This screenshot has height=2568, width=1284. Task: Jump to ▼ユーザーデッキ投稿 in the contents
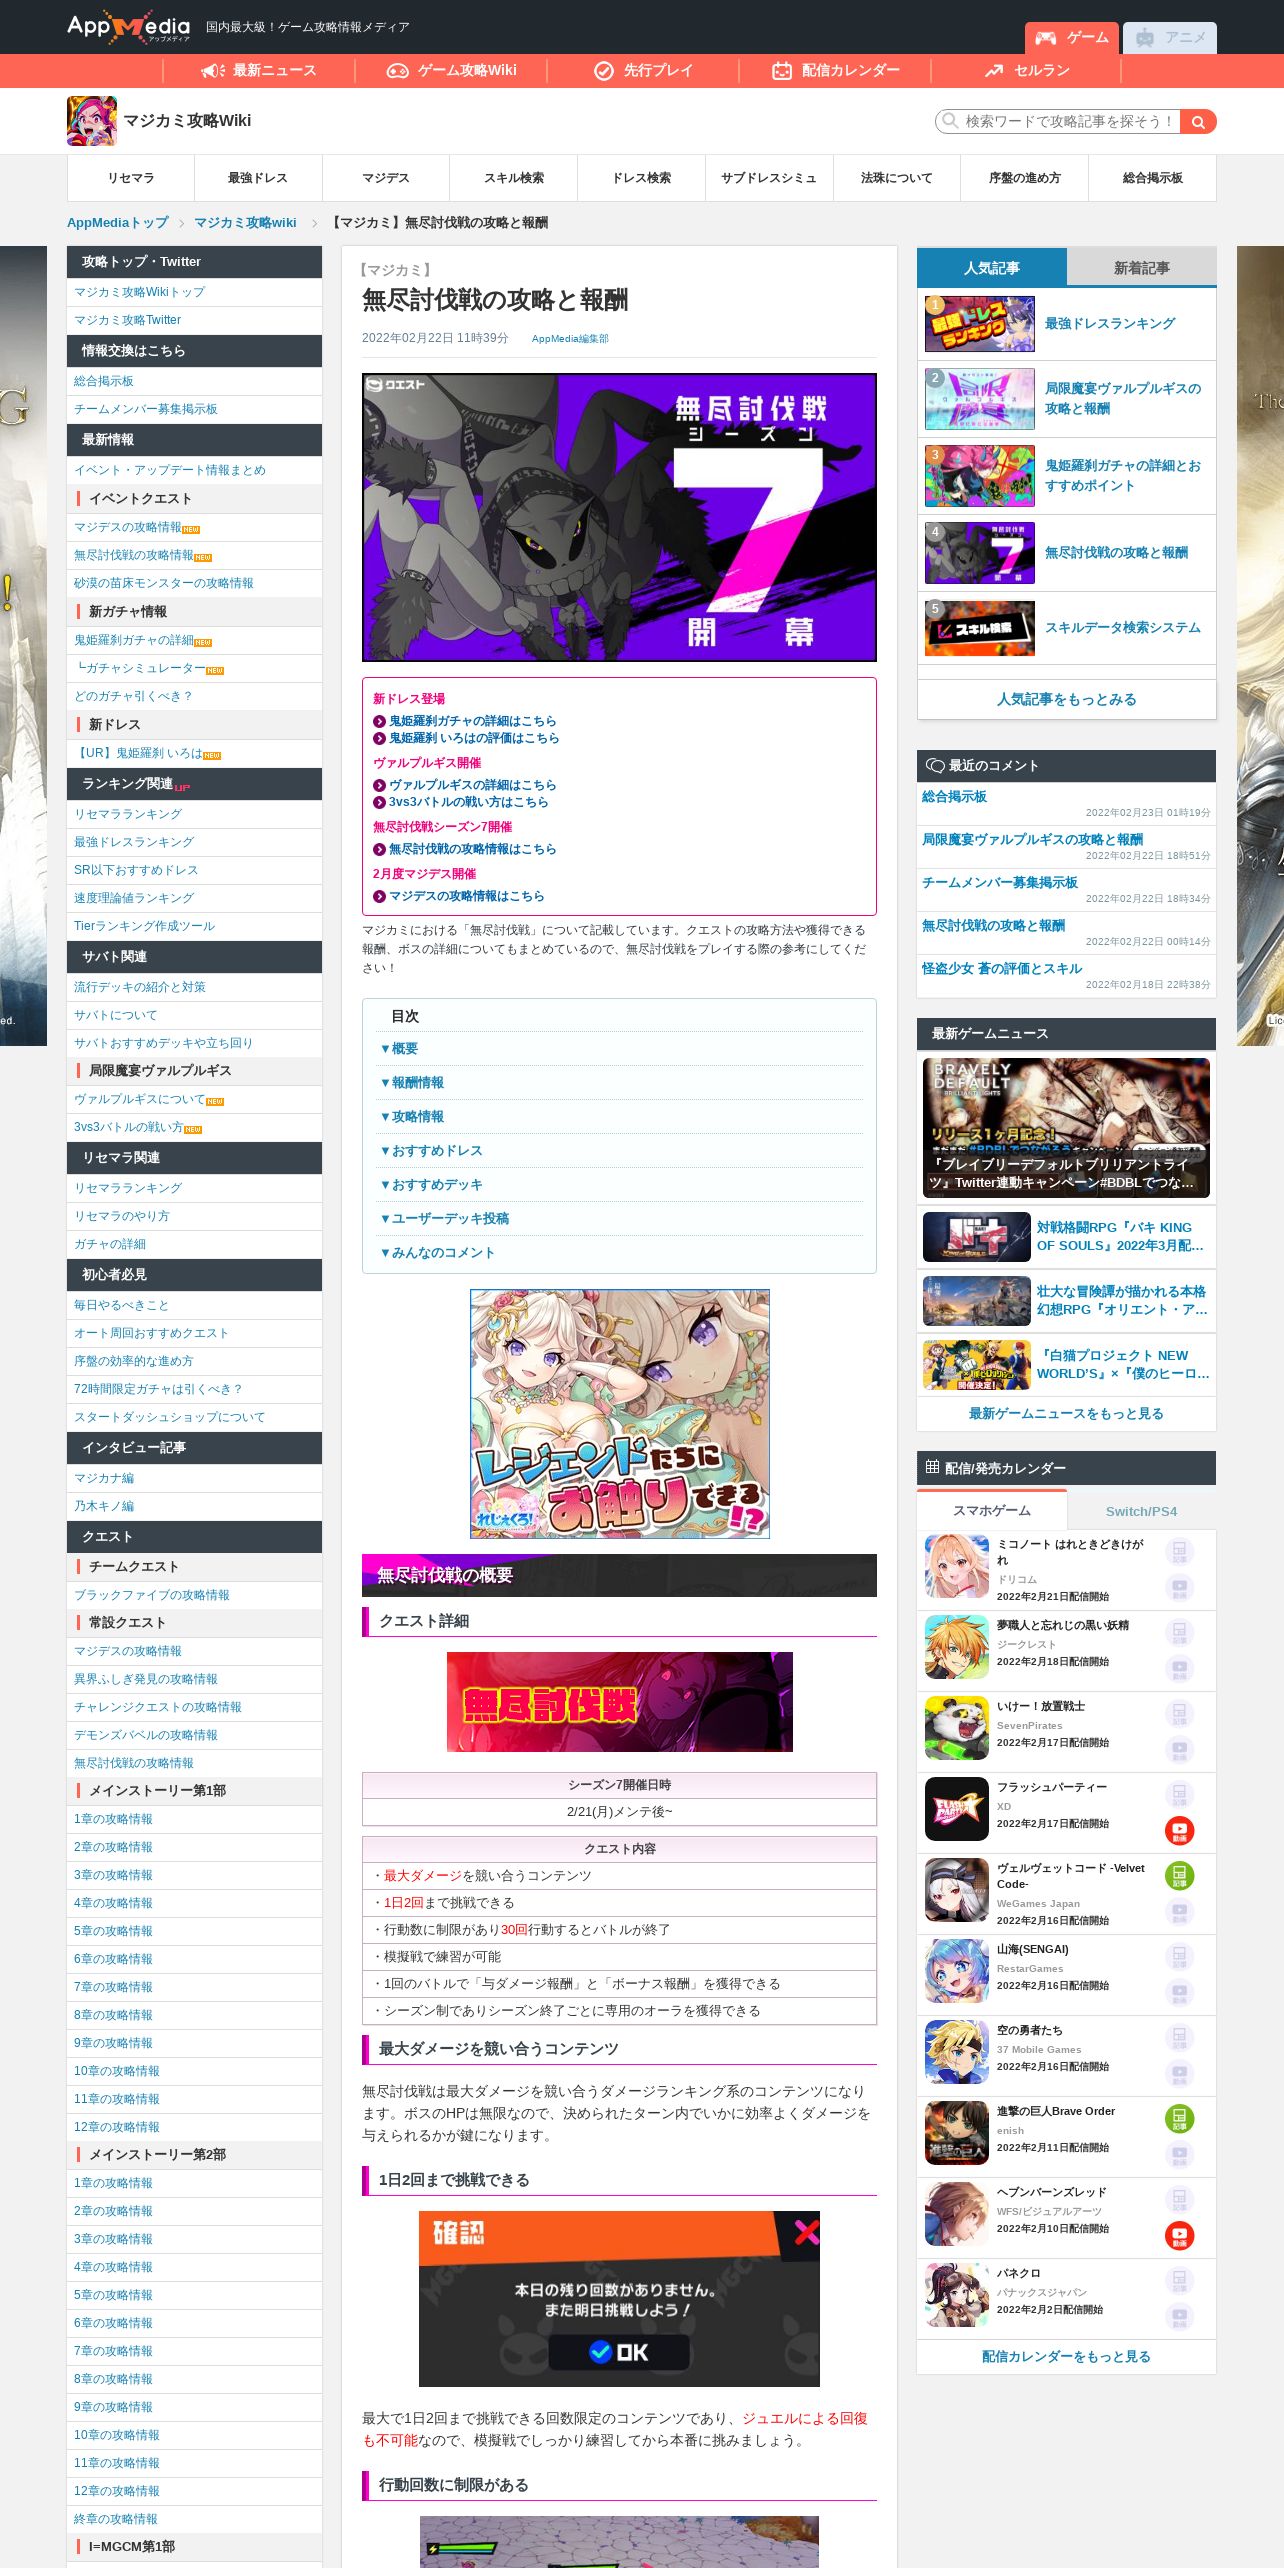pyautogui.click(x=444, y=1218)
